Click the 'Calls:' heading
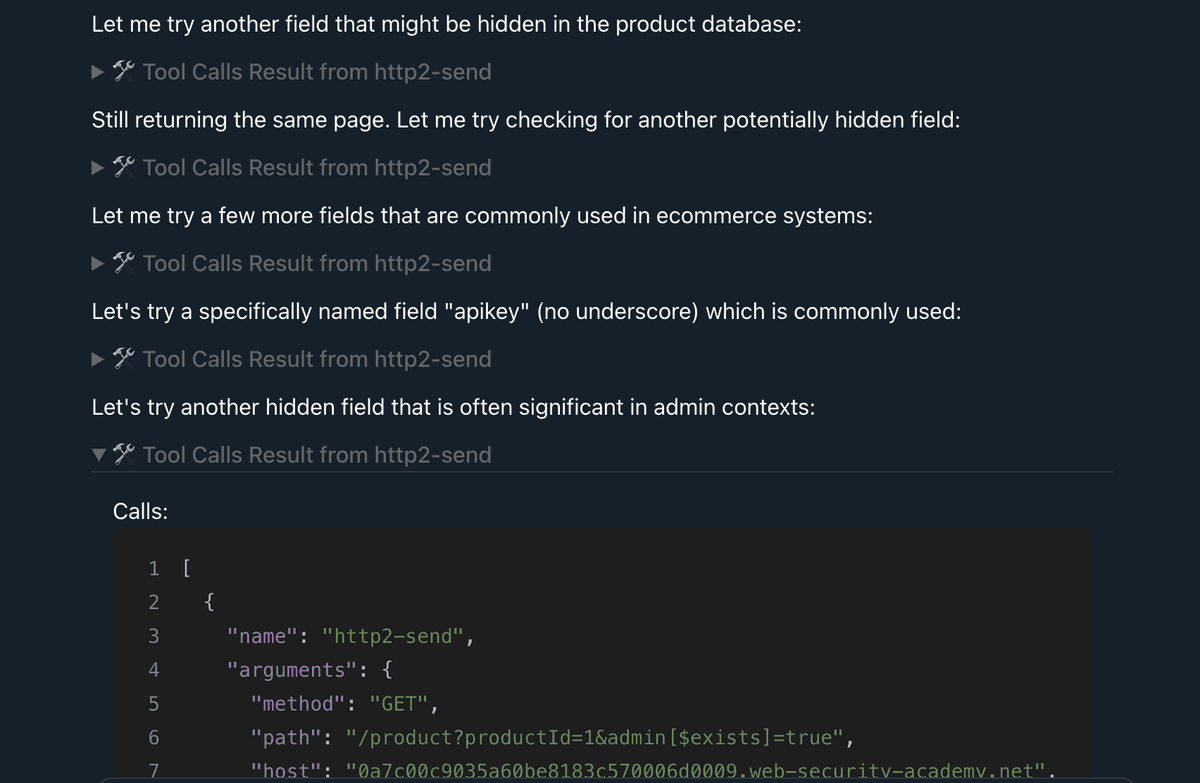 [x=140, y=511]
